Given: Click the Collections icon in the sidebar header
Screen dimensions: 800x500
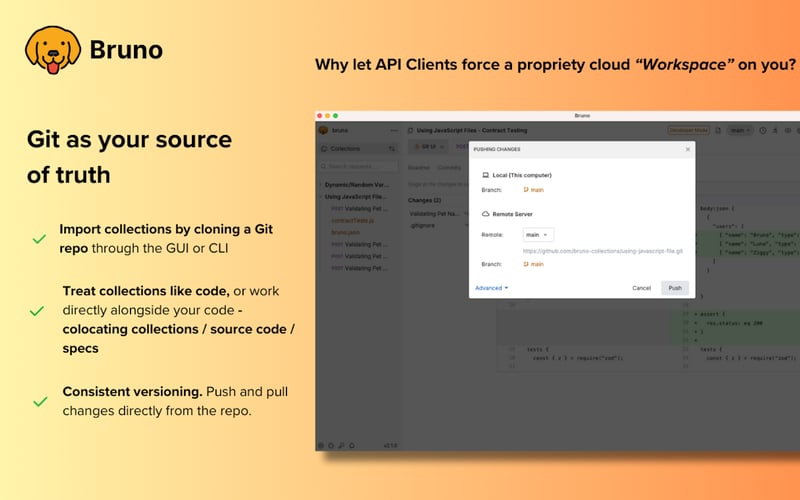Looking at the screenshot, I should point(324,148).
